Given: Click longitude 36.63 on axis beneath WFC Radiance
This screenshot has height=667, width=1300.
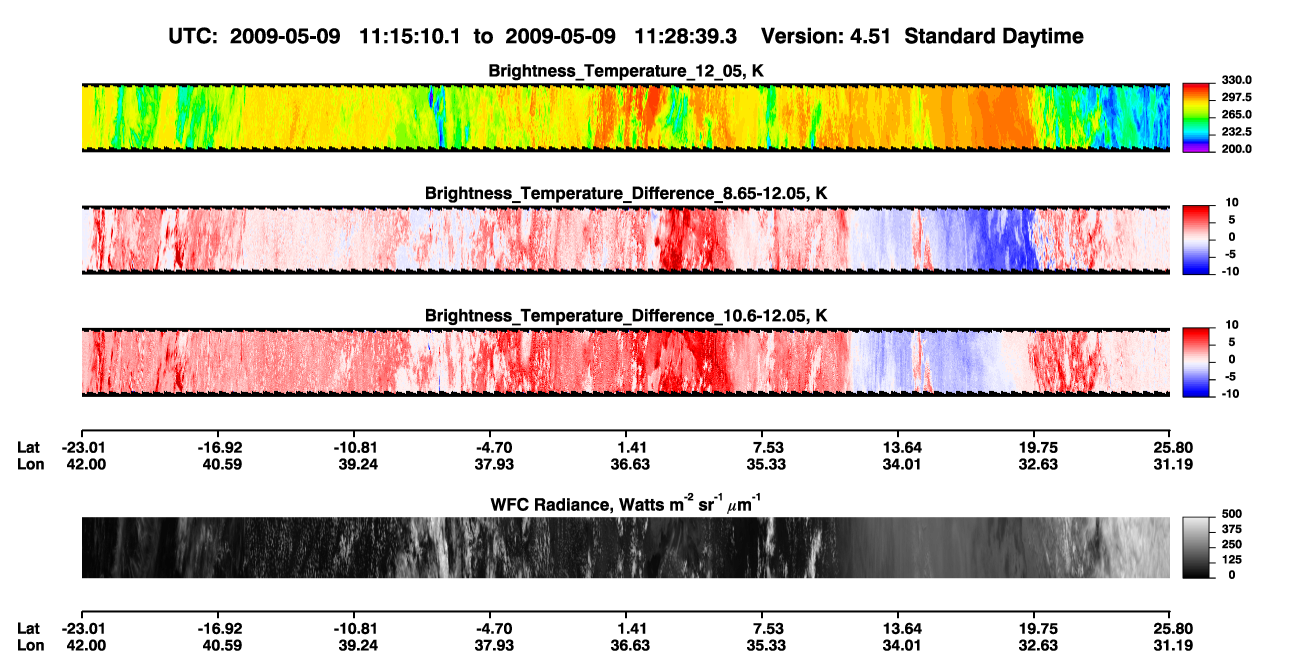Looking at the screenshot, I should point(630,646).
